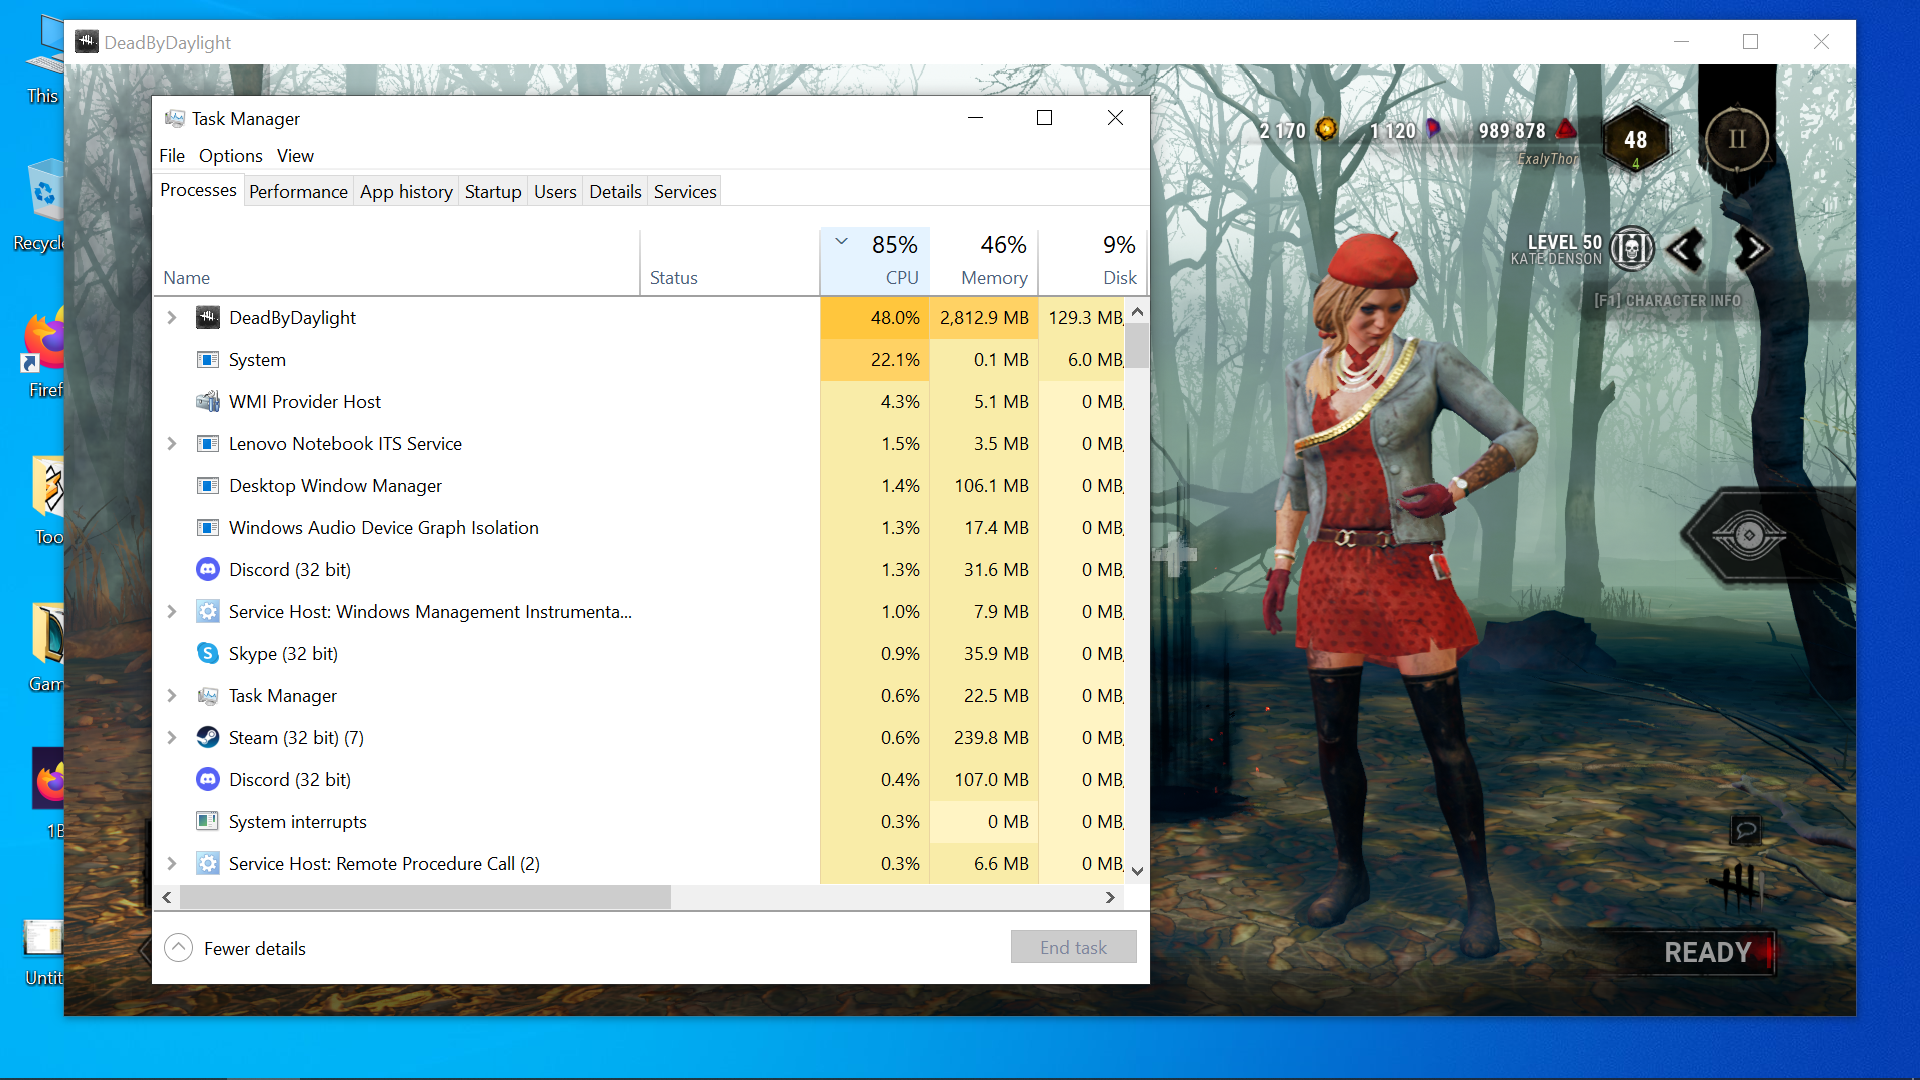
Task: Click the rank II emblem in game
Action: pyautogui.click(x=1737, y=140)
